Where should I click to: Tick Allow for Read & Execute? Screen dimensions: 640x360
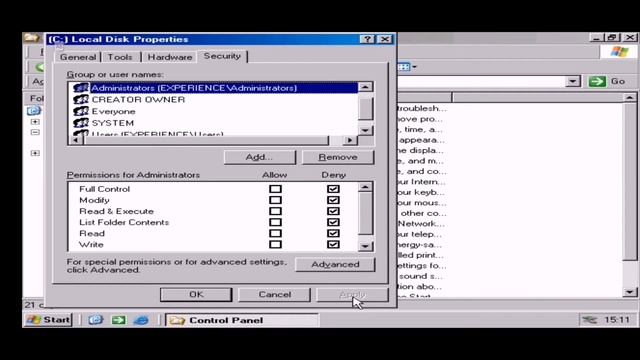(276, 211)
